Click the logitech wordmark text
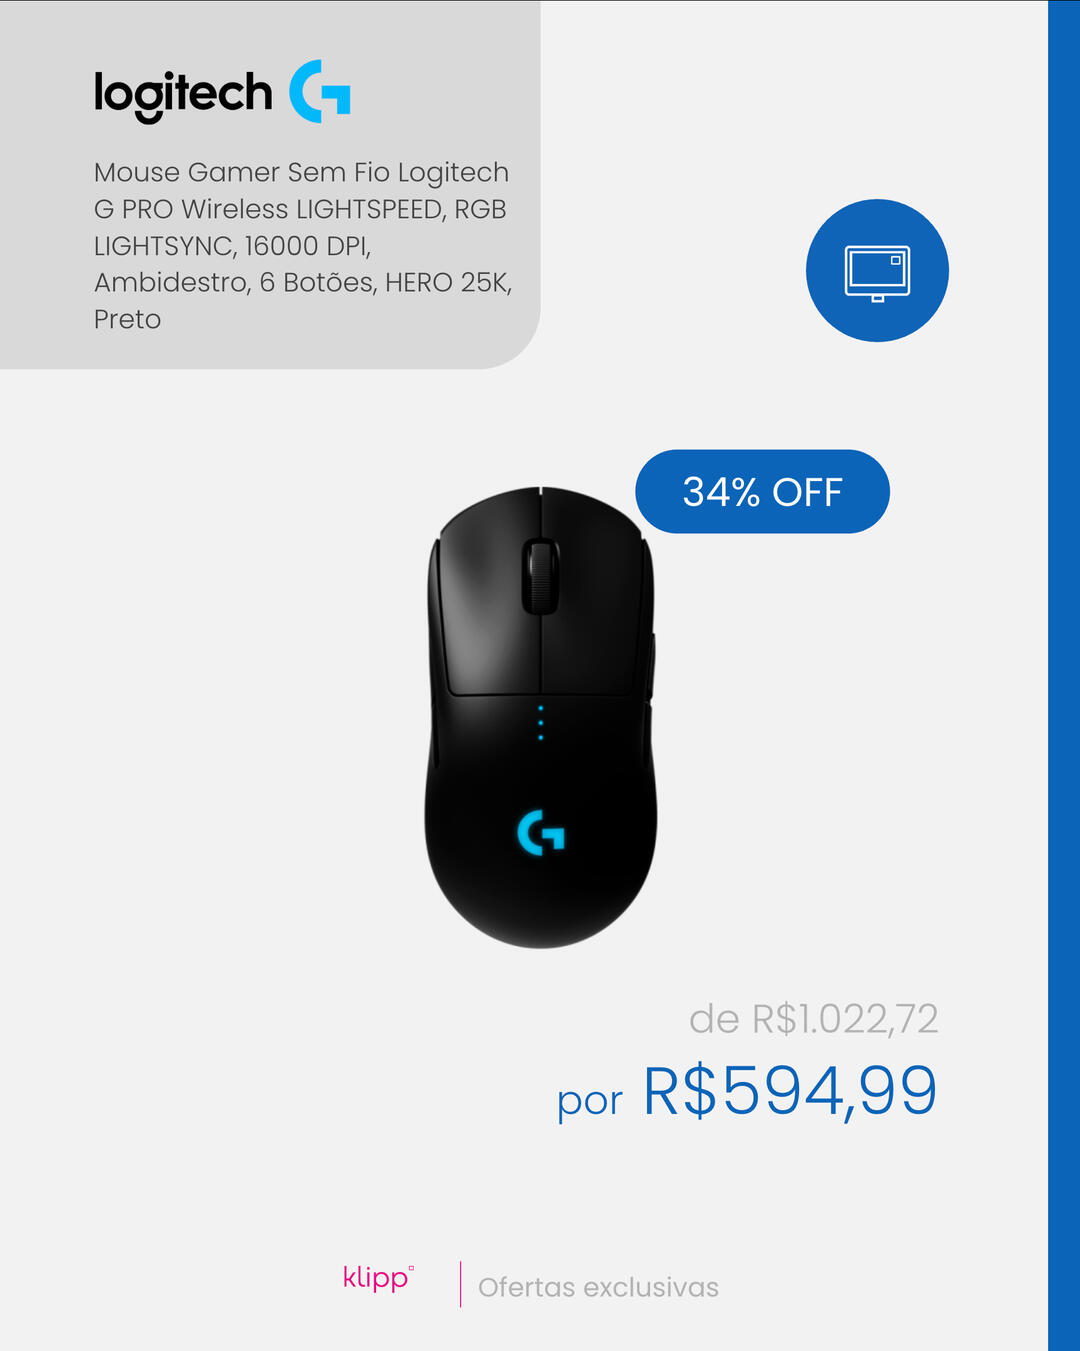The width and height of the screenshot is (1080, 1351). tap(183, 96)
